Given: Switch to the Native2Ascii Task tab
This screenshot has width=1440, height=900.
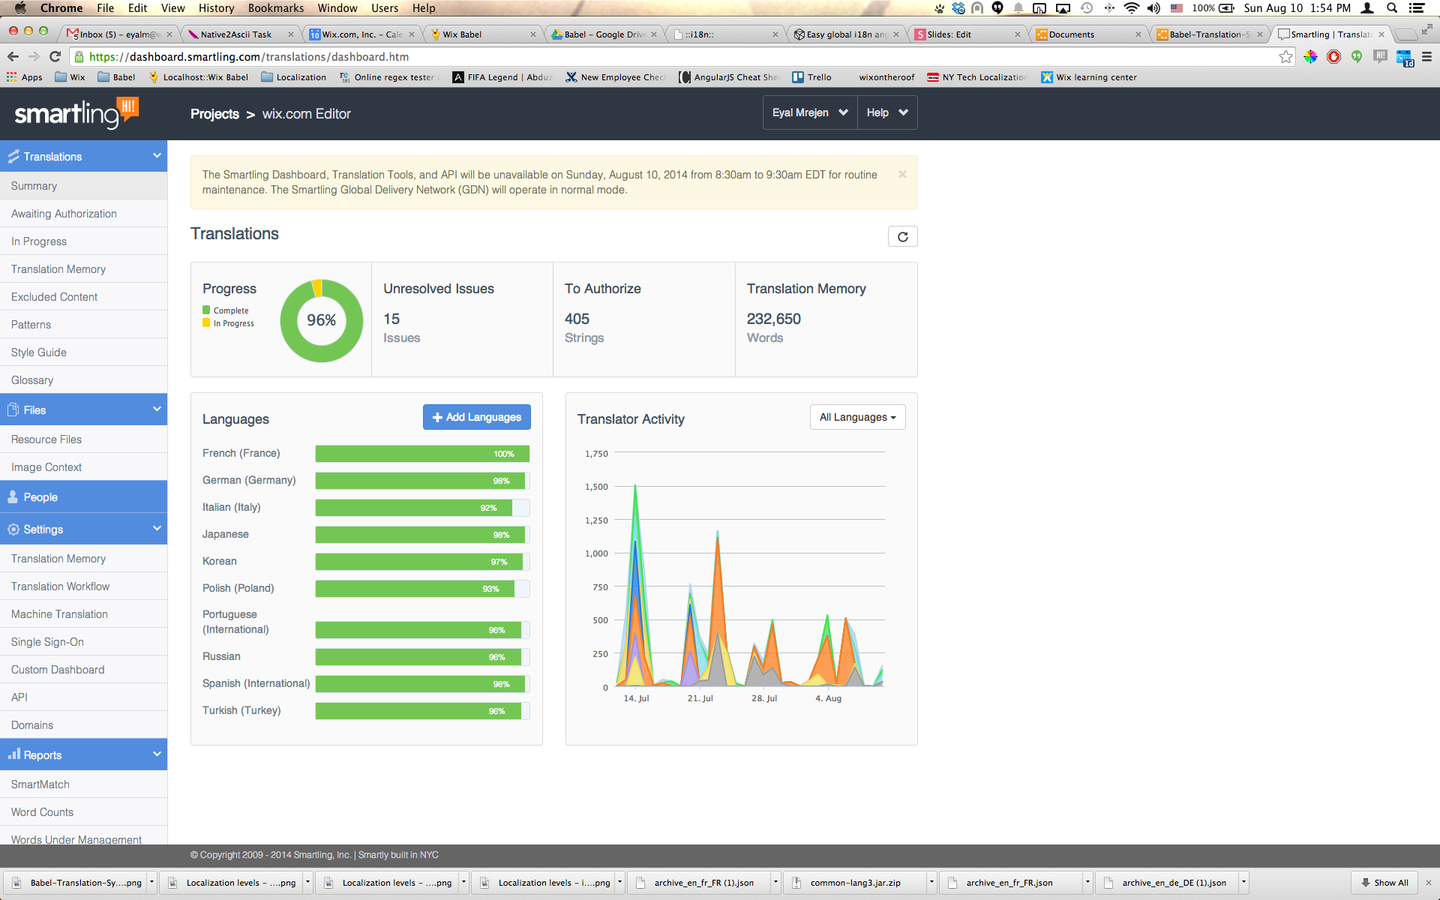Looking at the screenshot, I should [240, 34].
